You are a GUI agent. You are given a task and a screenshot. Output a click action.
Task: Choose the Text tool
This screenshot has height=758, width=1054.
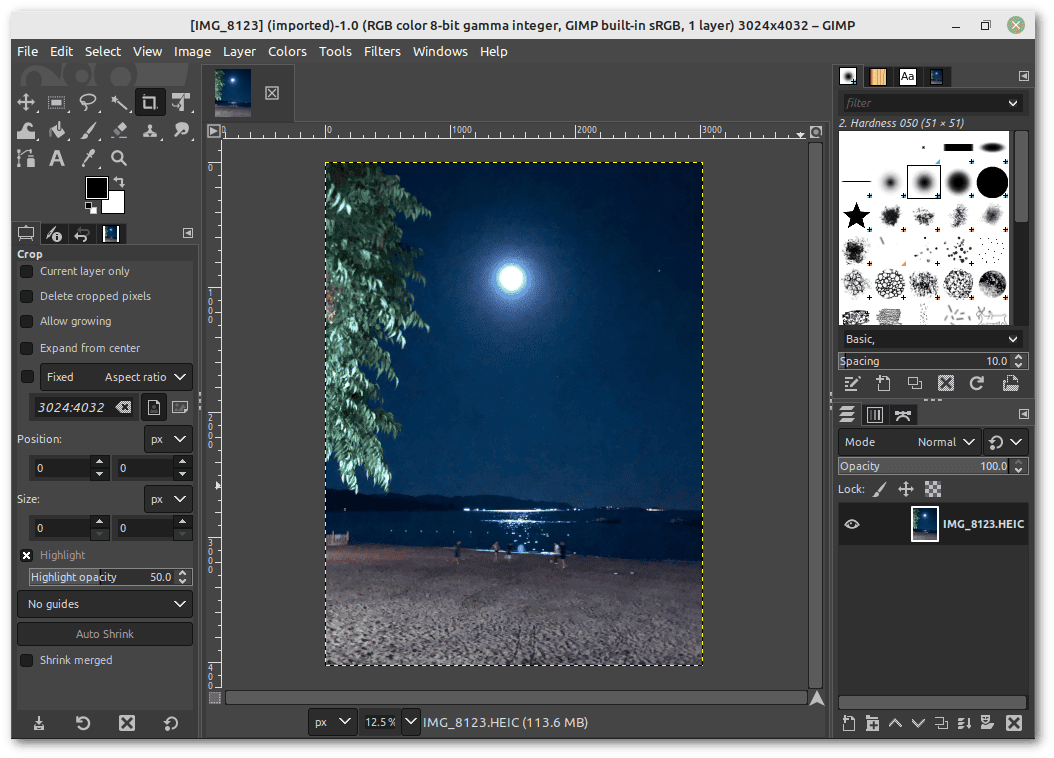pyautogui.click(x=57, y=158)
